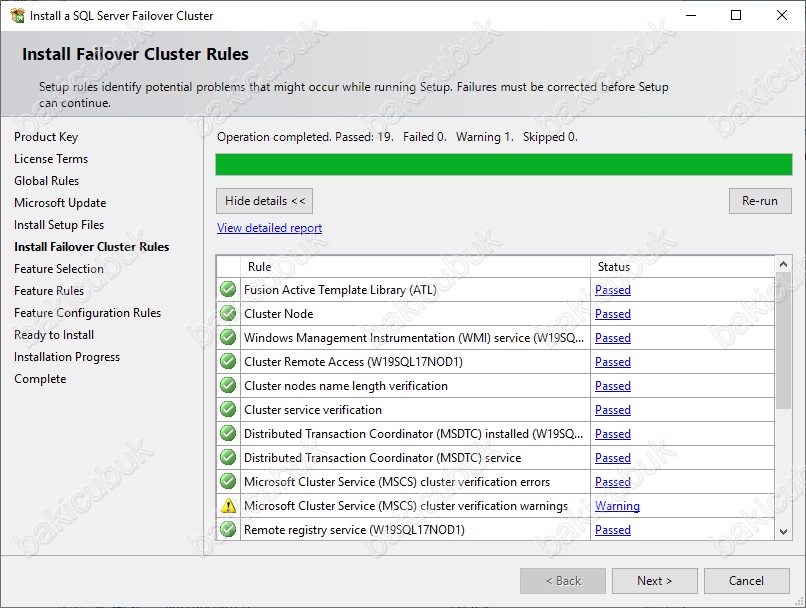806x608 pixels.
Task: Close the setup window
Action: [782, 15]
